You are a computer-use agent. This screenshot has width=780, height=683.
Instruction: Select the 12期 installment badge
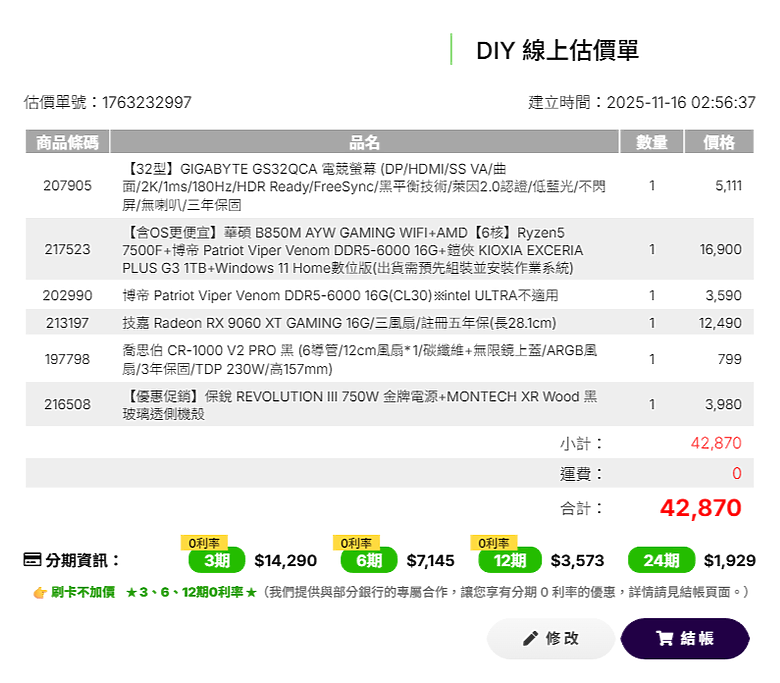pos(510,560)
